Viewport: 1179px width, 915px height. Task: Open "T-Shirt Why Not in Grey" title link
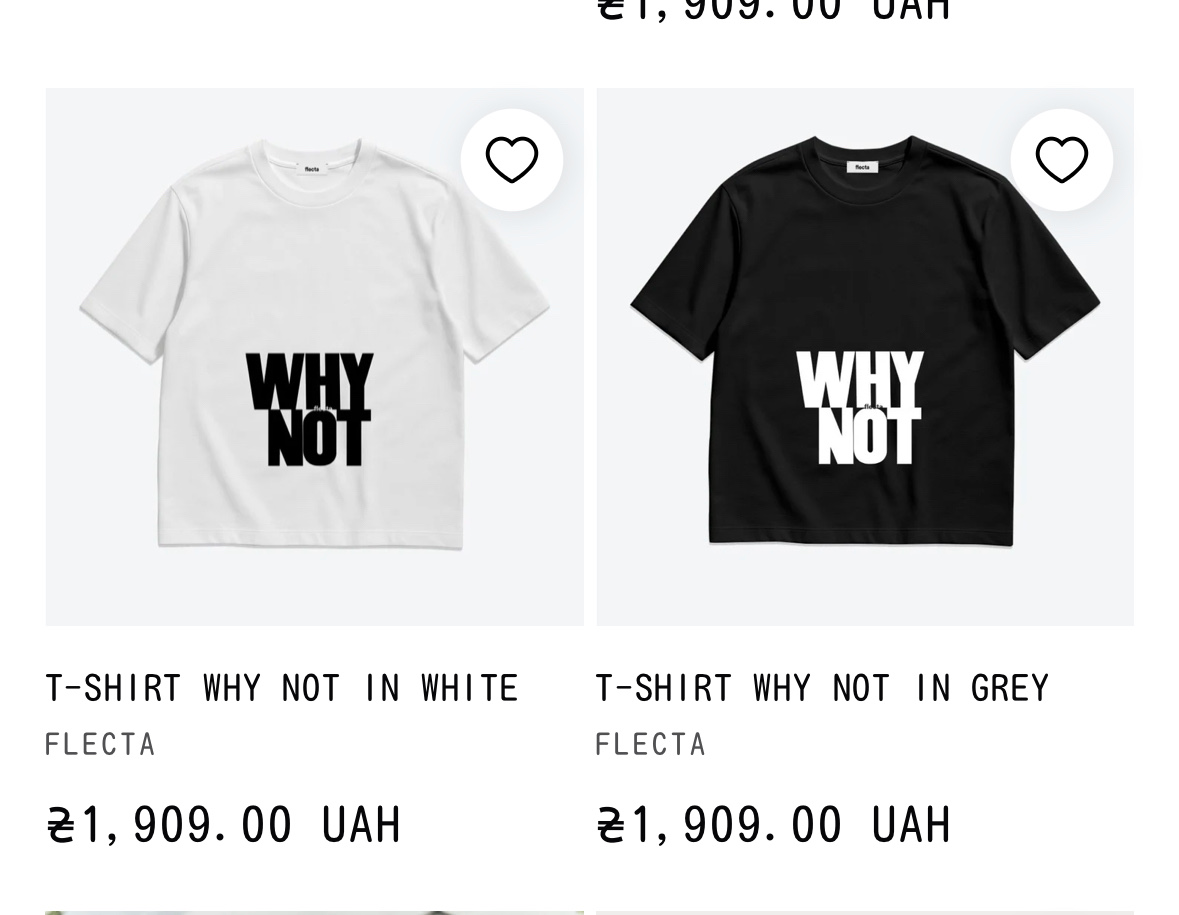click(821, 688)
